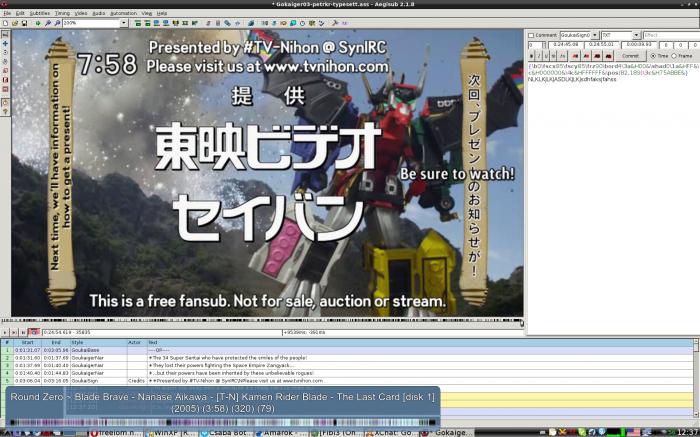Click the Strikeout format button

pyautogui.click(x=554, y=56)
